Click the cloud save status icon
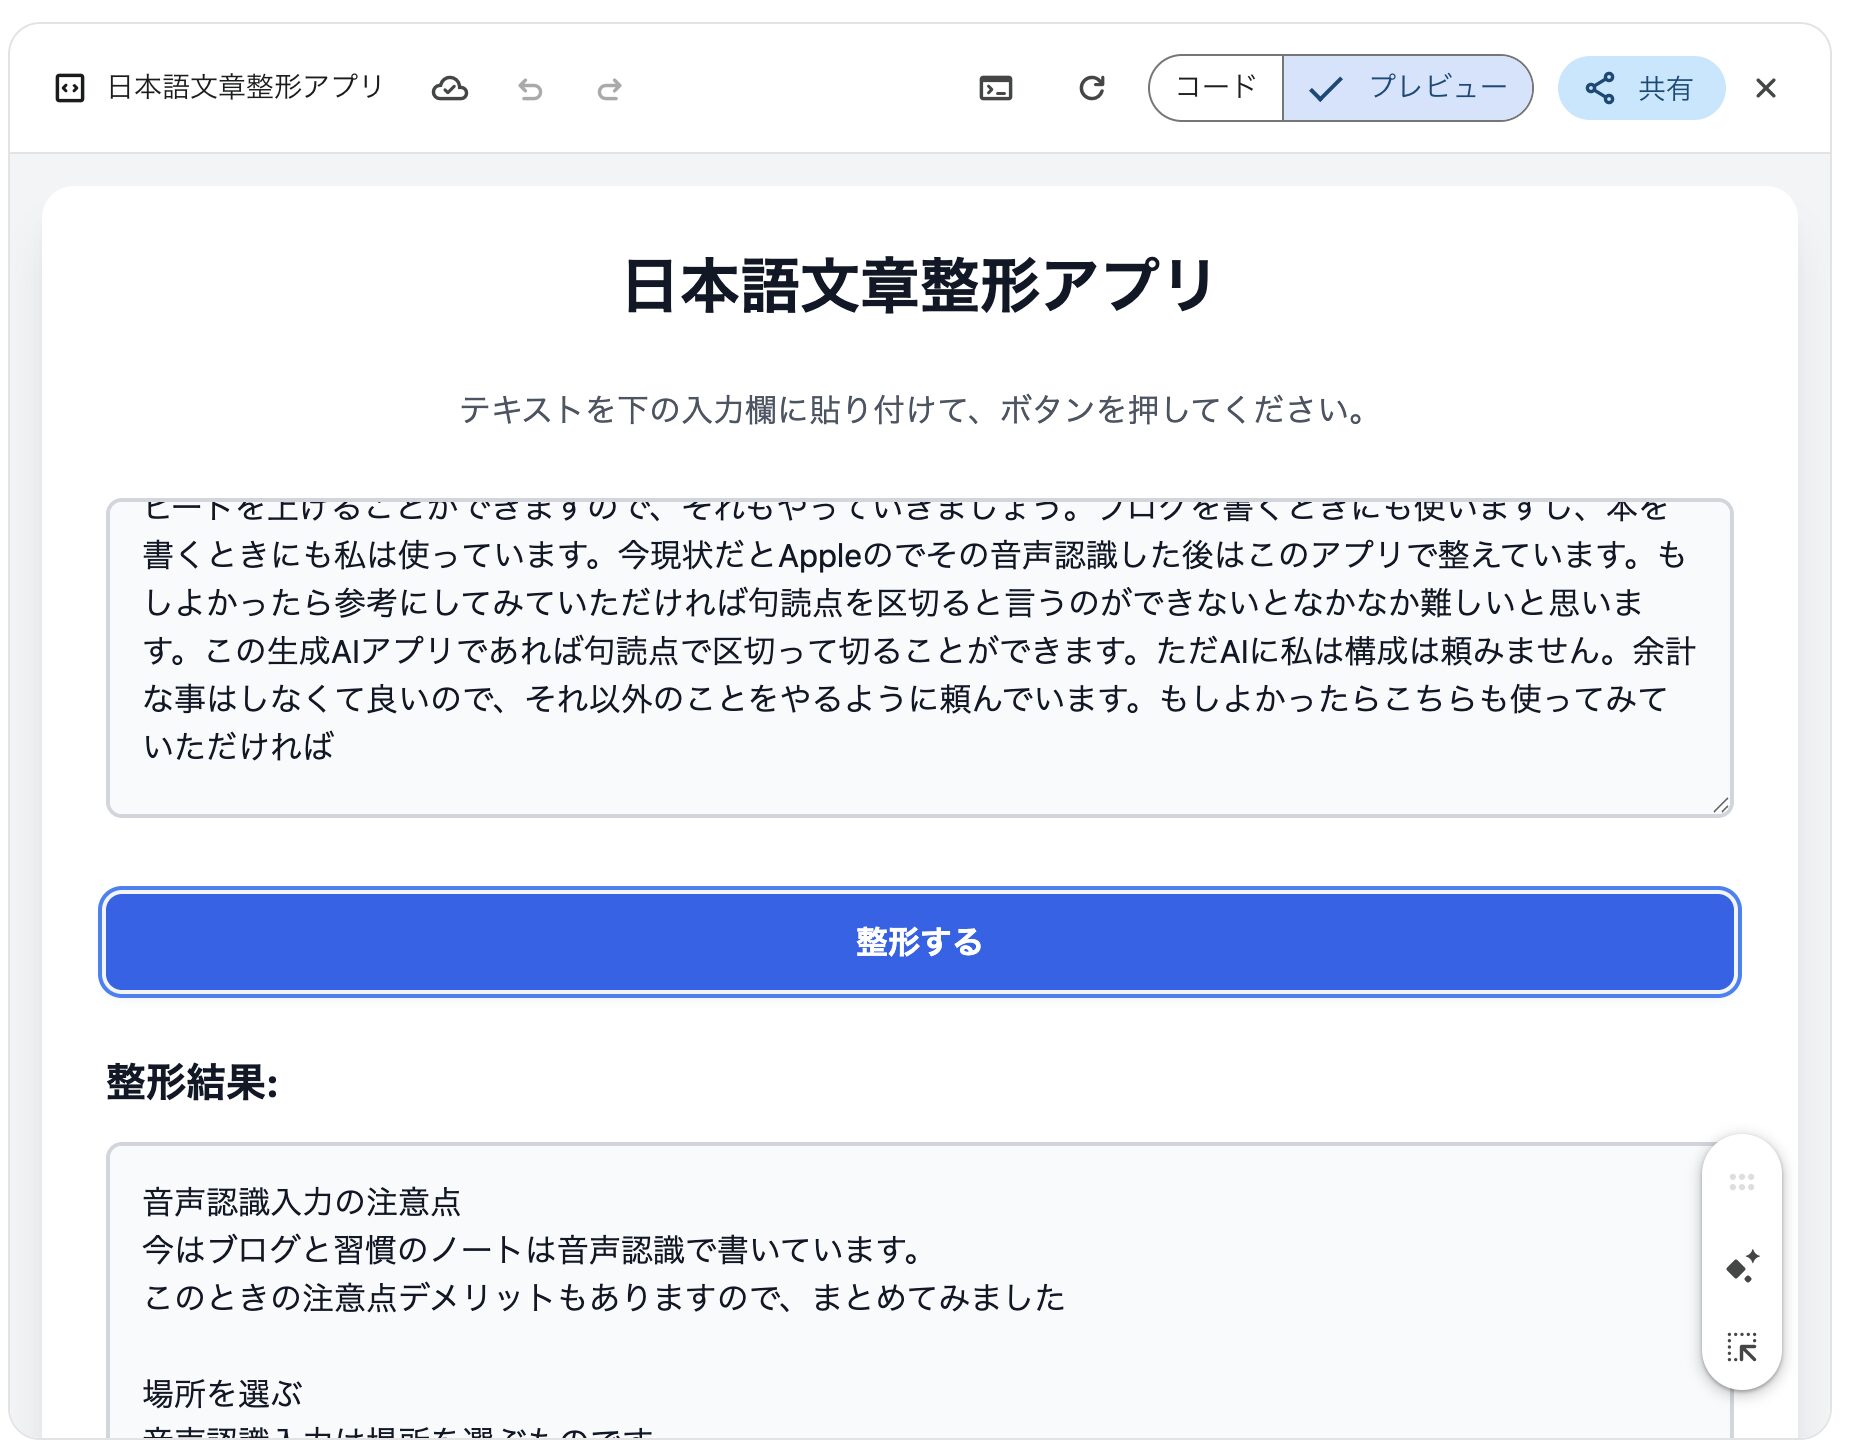The width and height of the screenshot is (1870, 1442). (x=449, y=89)
